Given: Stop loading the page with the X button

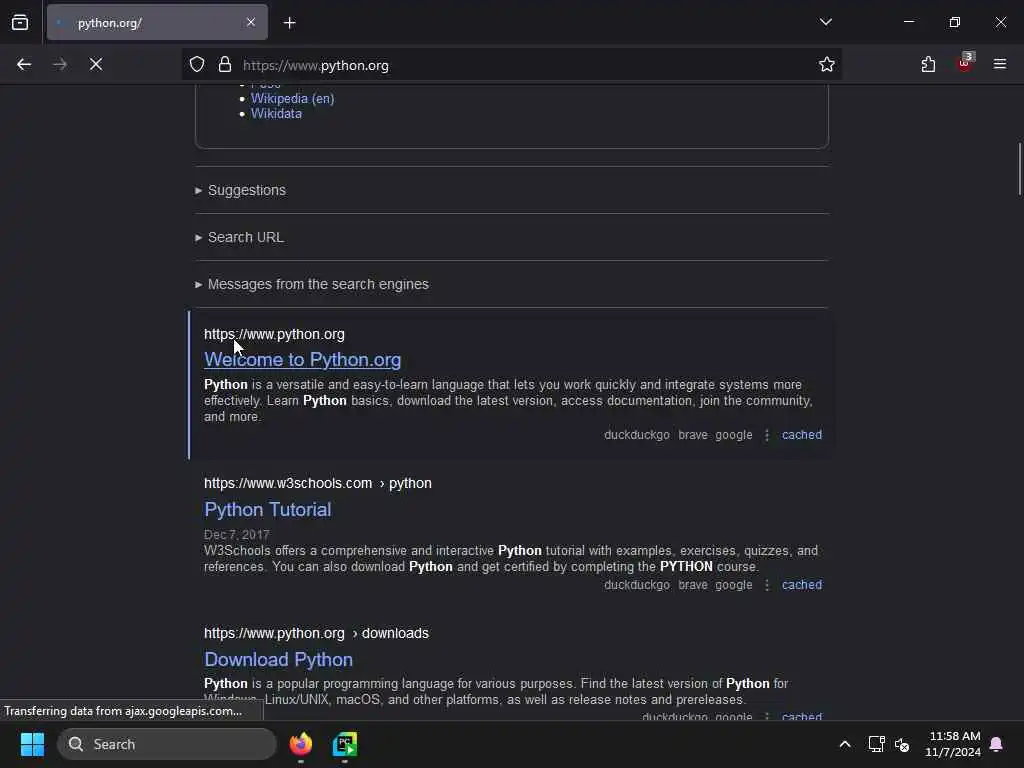Looking at the screenshot, I should (x=96, y=65).
